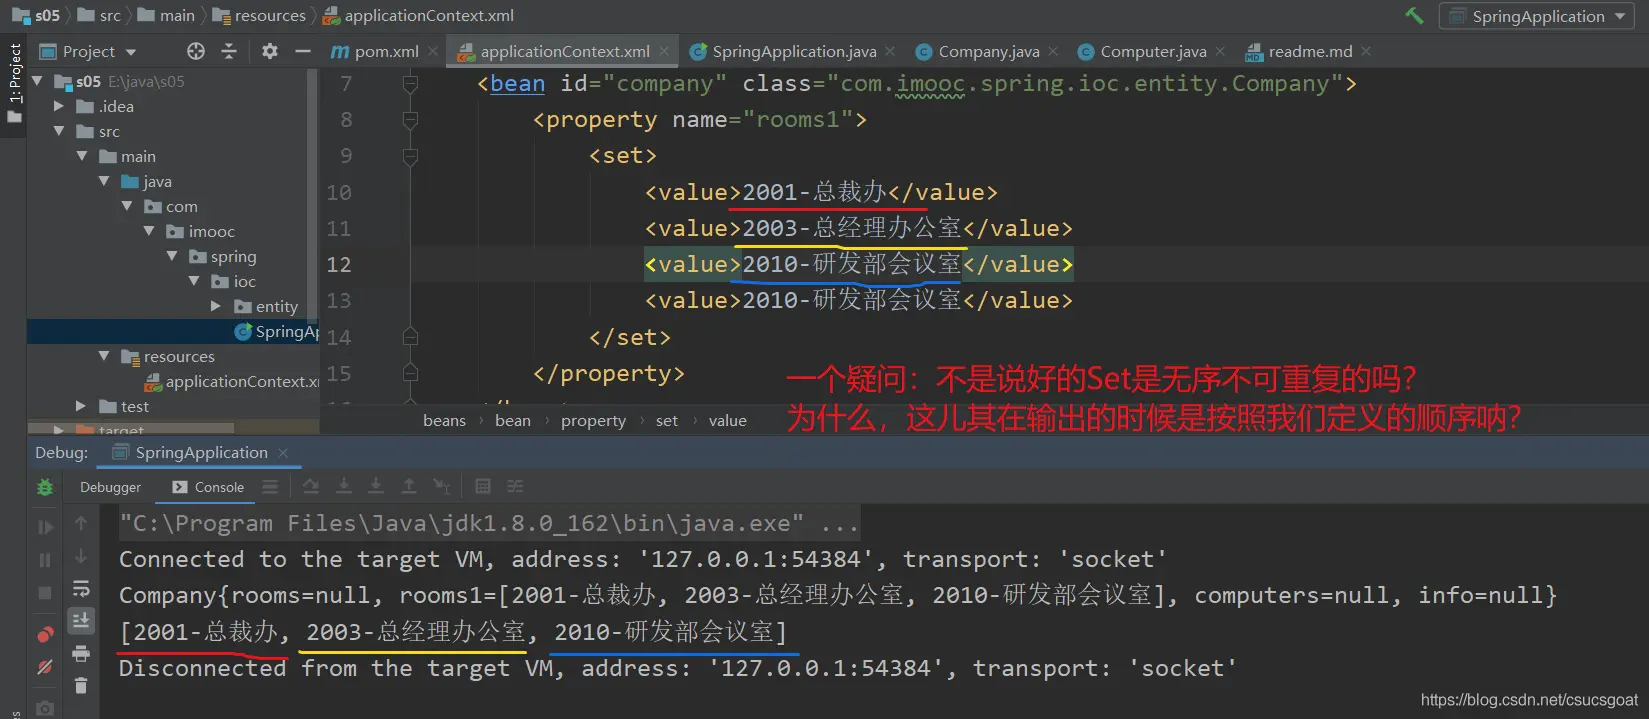Click the Build project hammer icon
The height and width of the screenshot is (719, 1649).
1414,16
